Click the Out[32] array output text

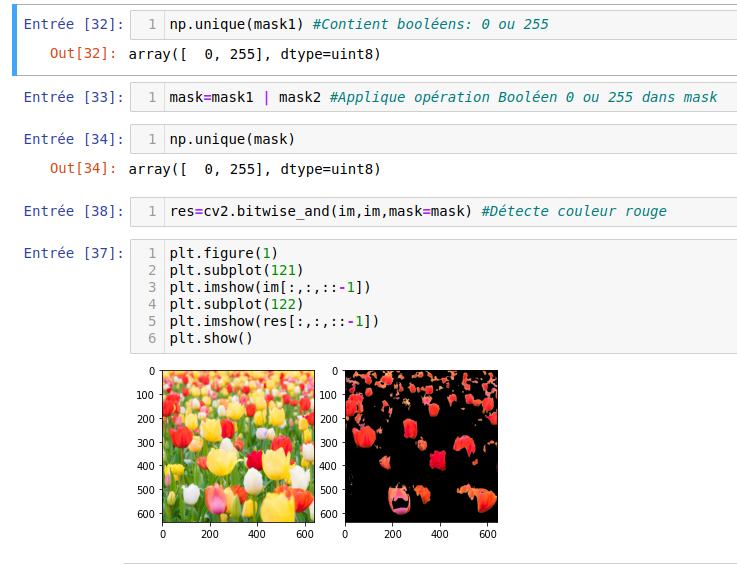coord(254,54)
